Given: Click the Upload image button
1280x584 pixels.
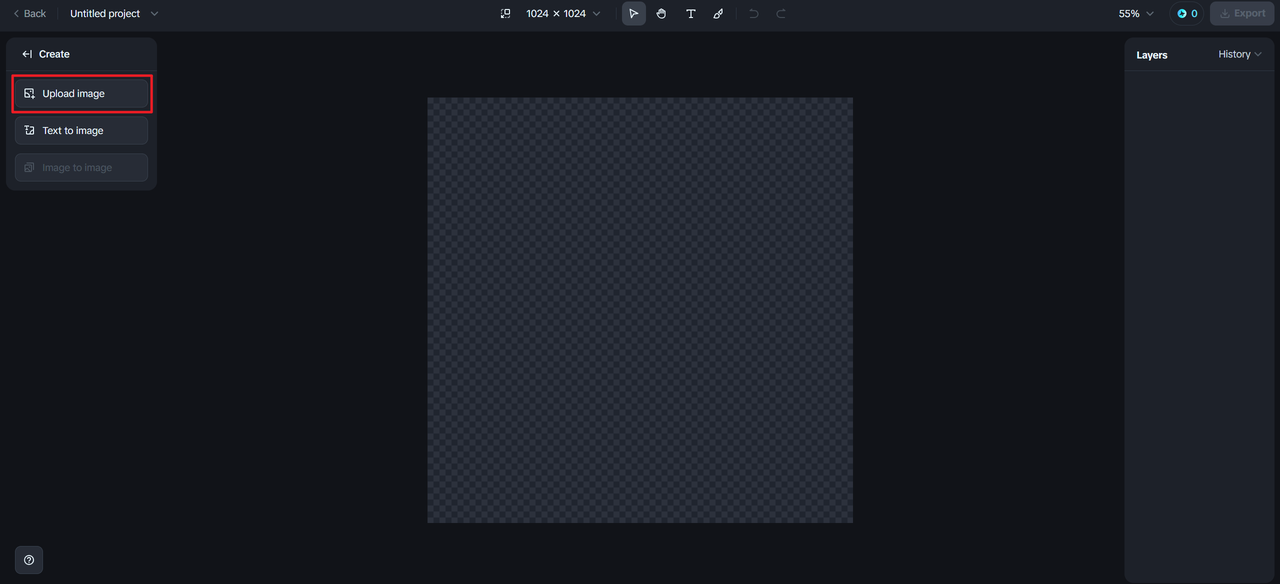Looking at the screenshot, I should click(81, 93).
